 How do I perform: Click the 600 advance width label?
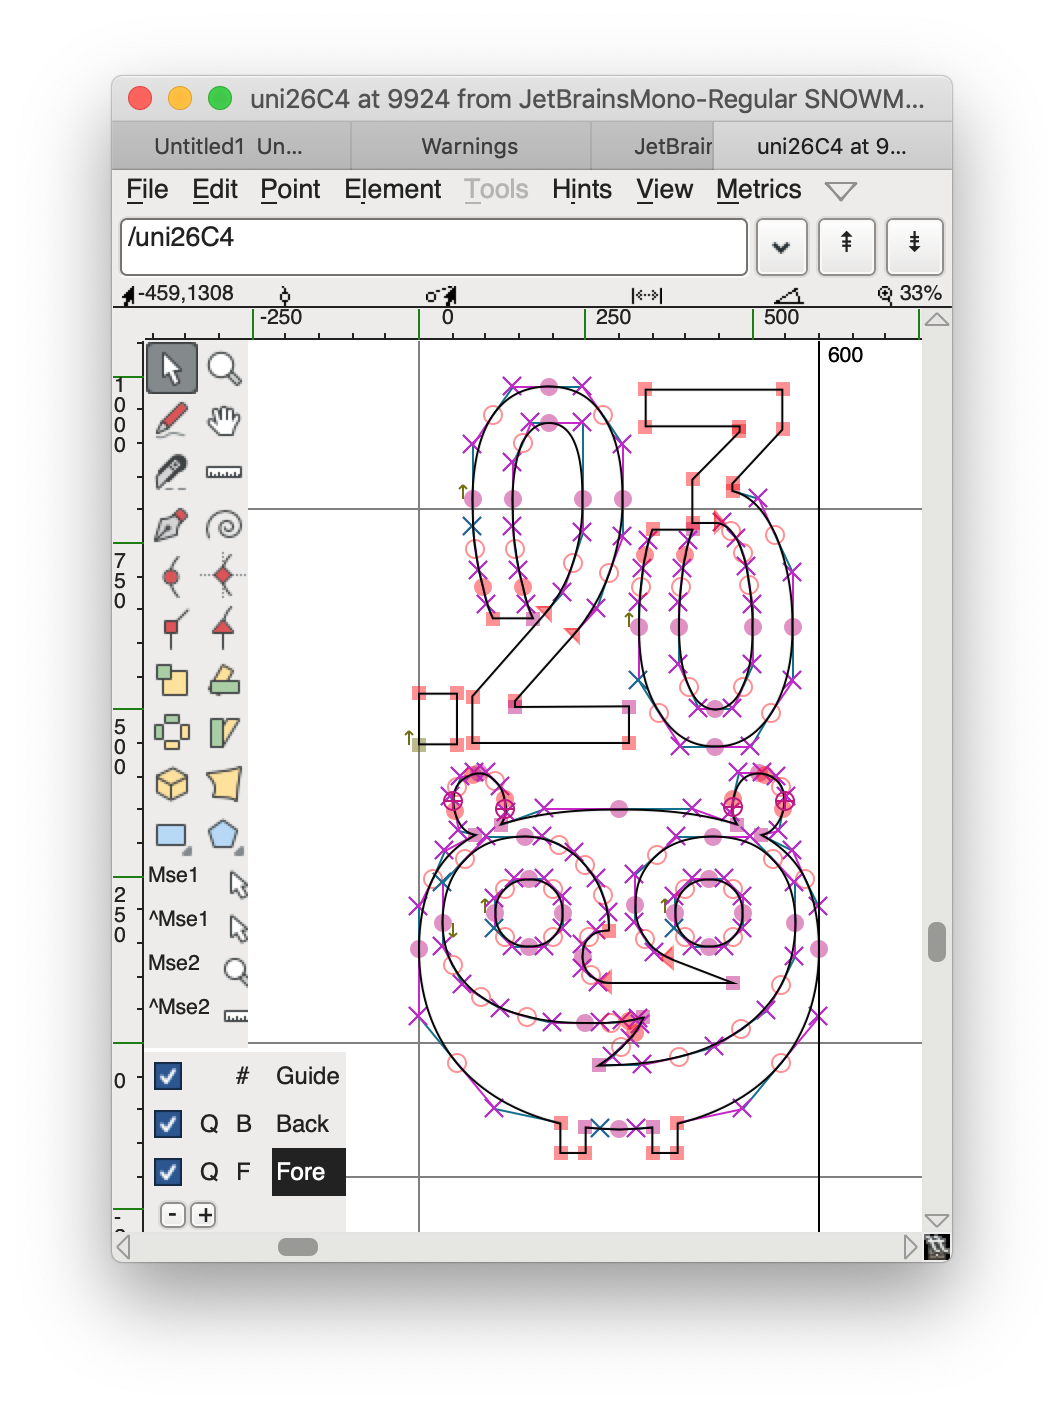[x=845, y=355]
